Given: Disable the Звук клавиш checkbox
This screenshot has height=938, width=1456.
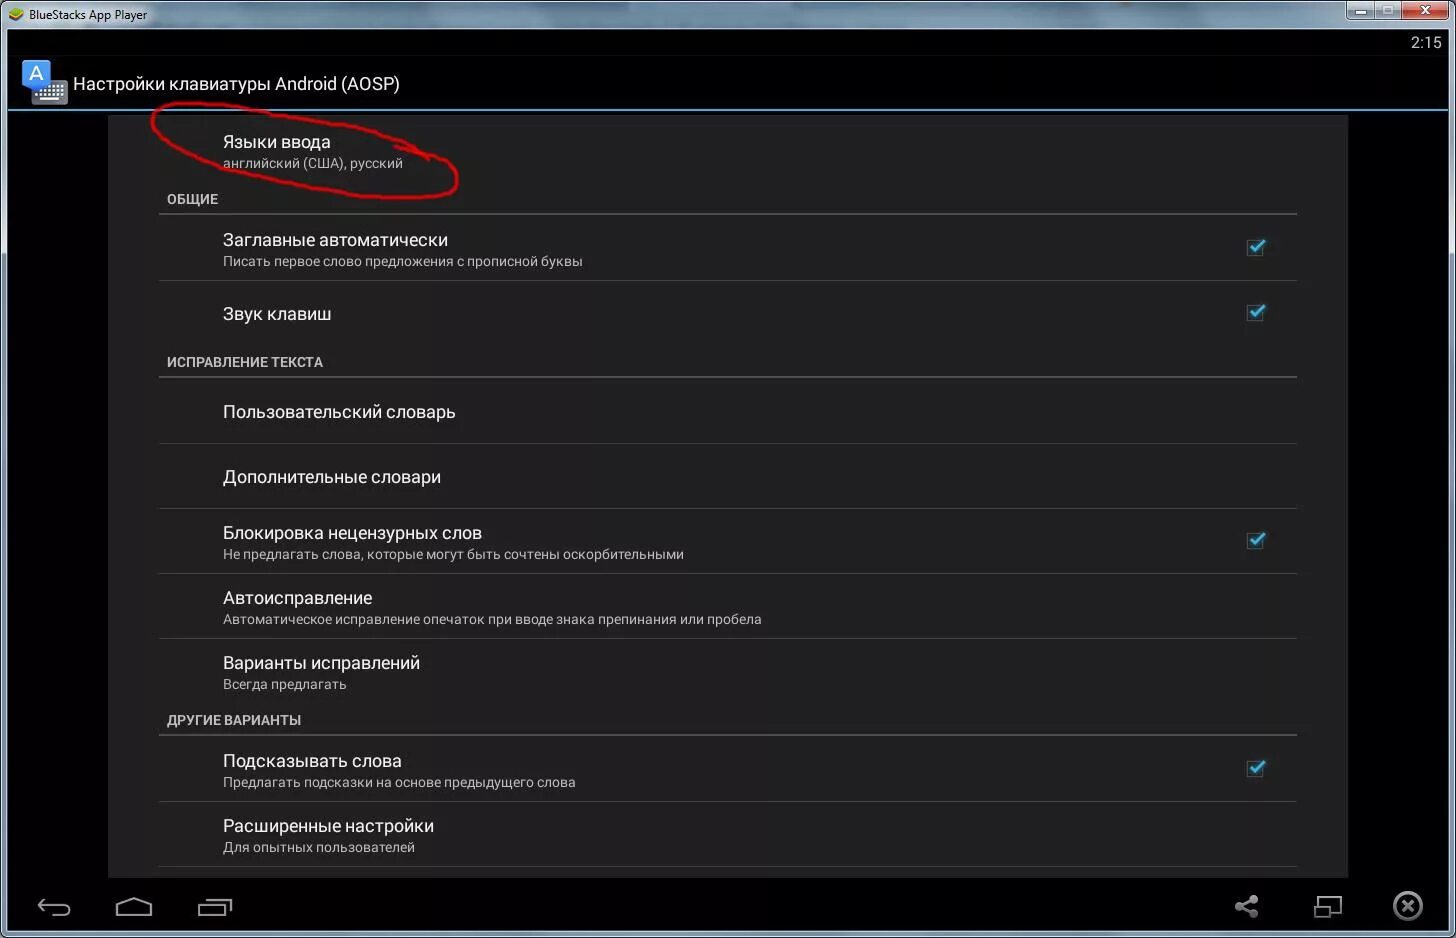Looking at the screenshot, I should (1256, 313).
